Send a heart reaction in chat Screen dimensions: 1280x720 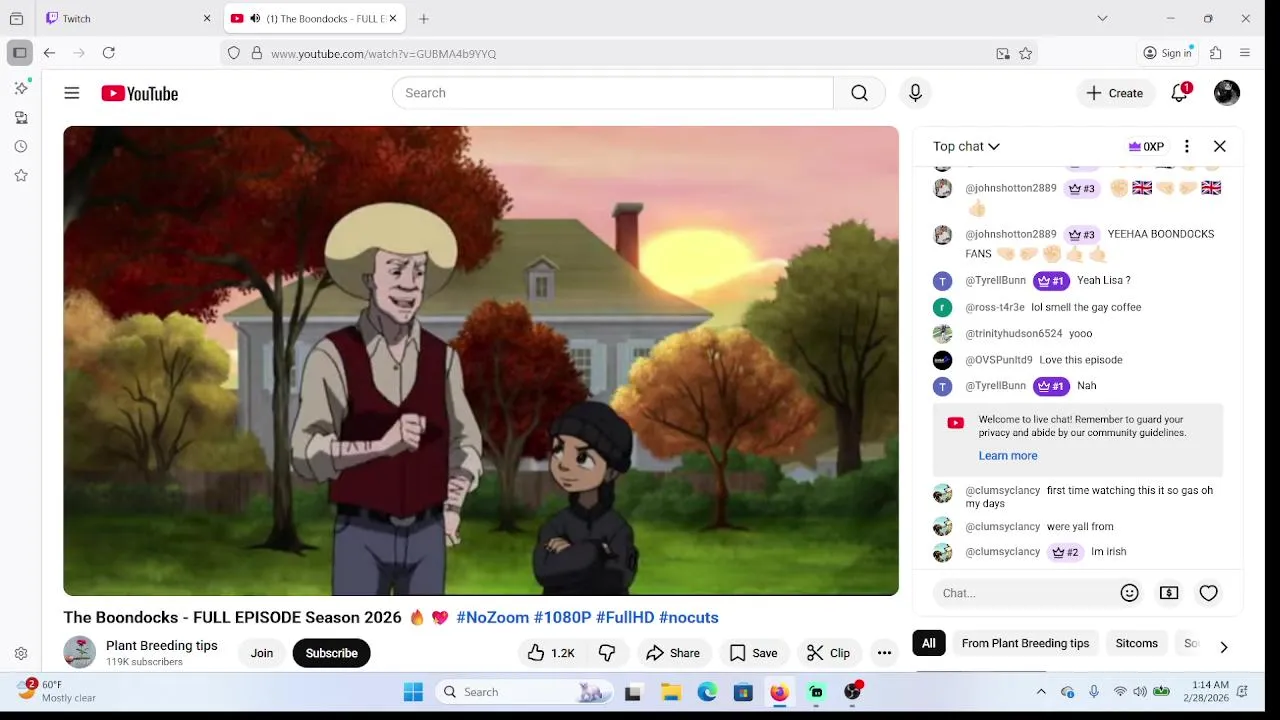(x=1209, y=593)
